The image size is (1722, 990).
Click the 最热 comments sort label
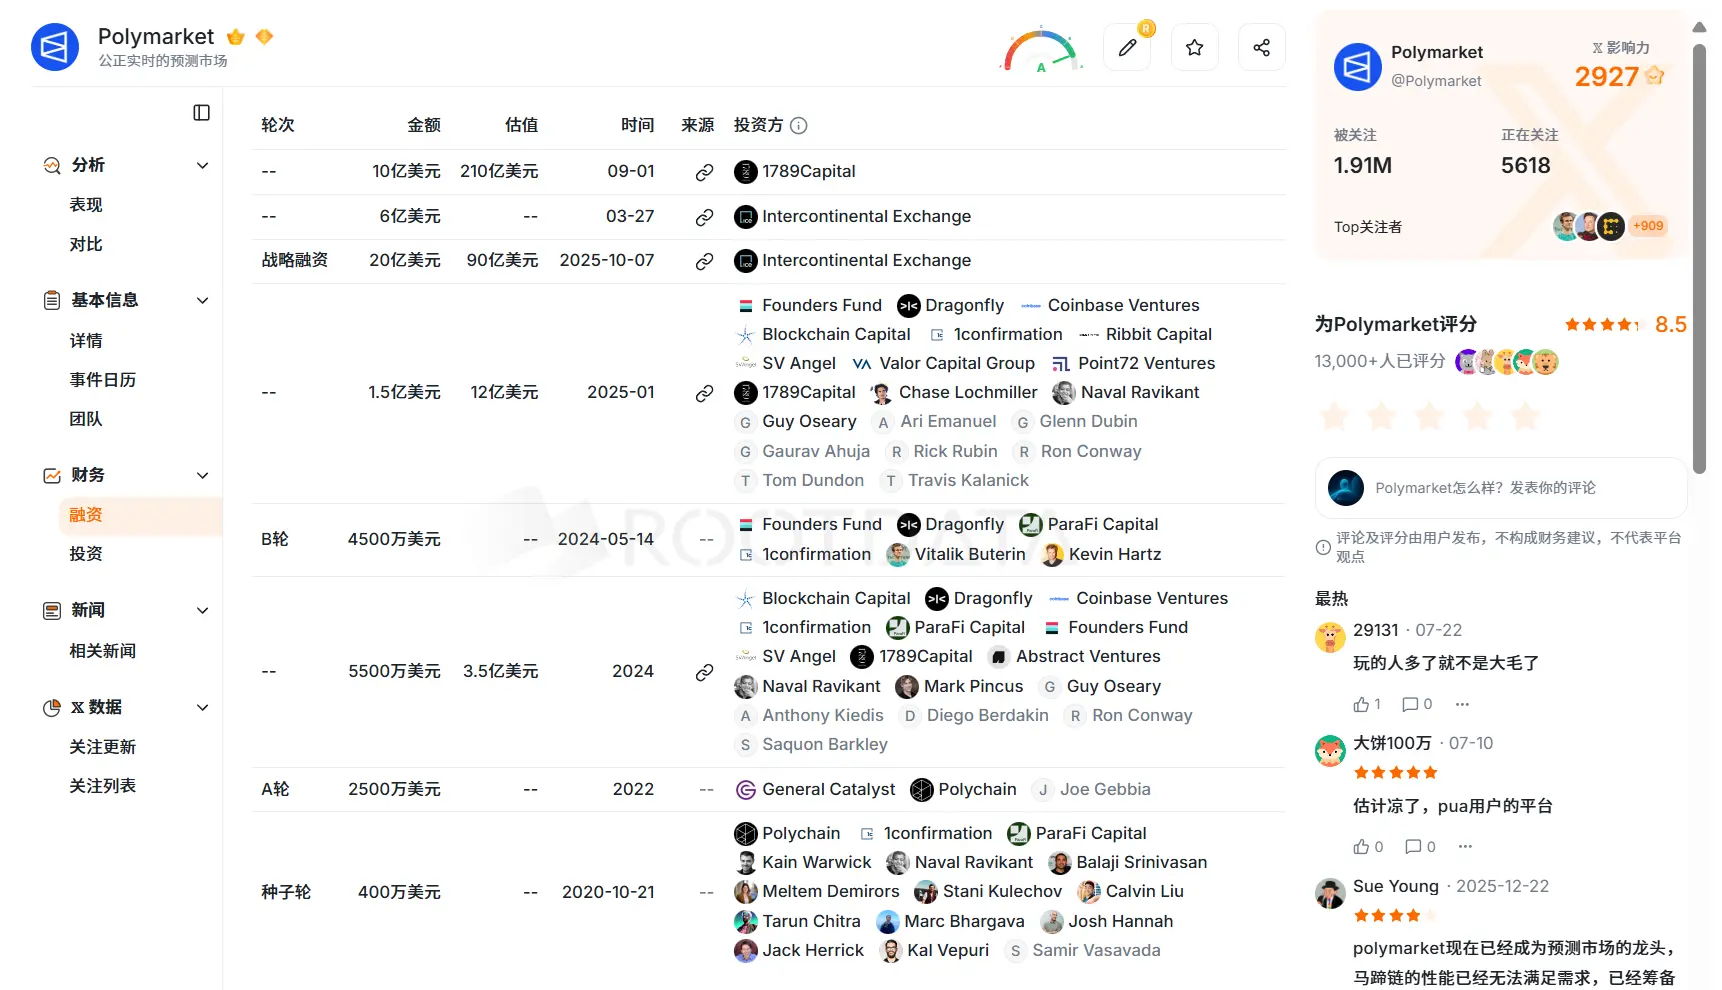tap(1331, 599)
